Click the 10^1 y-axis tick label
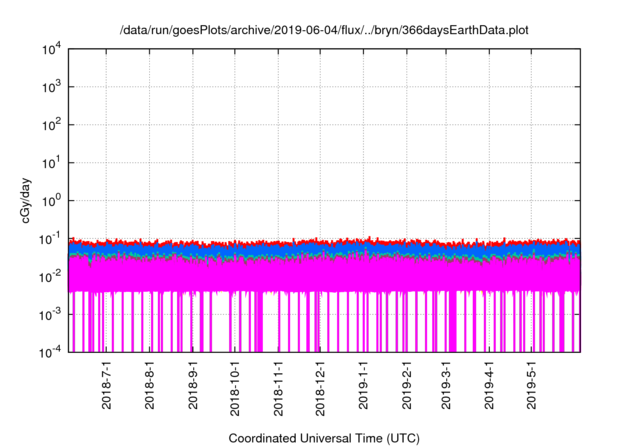Screen dimensions: 640x448 [x=52, y=163]
